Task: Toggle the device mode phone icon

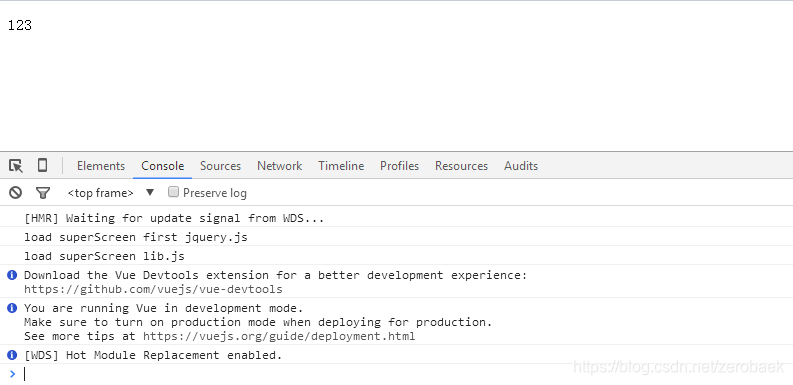Action: click(42, 165)
